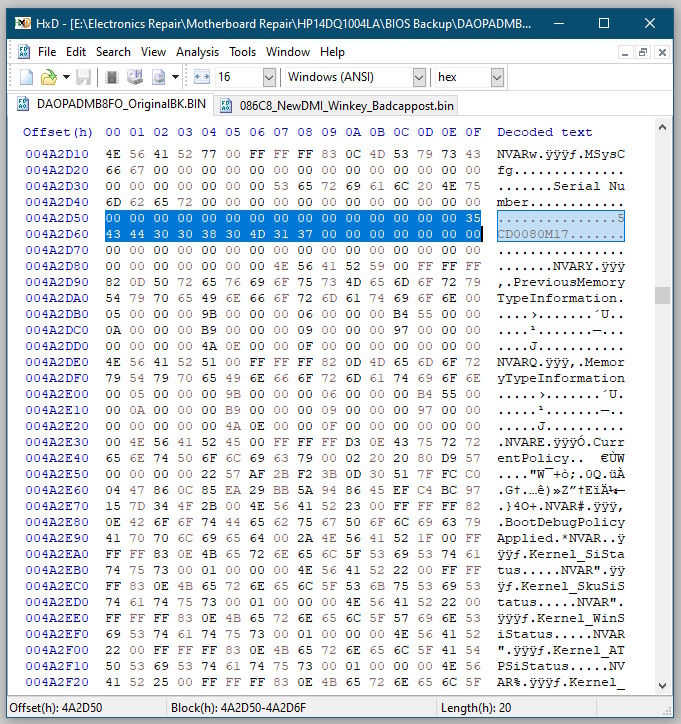
Task: Click offset row 004A2D80
Action: point(57,266)
